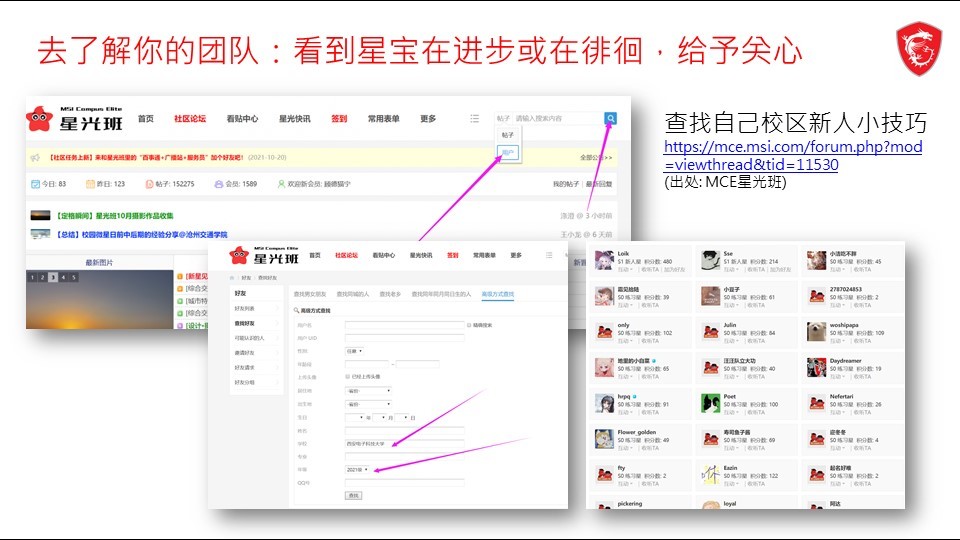
Task: Click the megaphone announcement icon
Action: pyautogui.click(x=36, y=158)
